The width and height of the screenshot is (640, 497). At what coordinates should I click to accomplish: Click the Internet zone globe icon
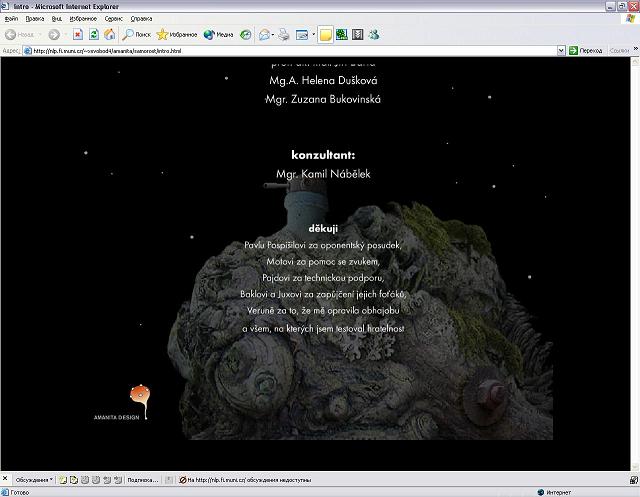point(541,493)
